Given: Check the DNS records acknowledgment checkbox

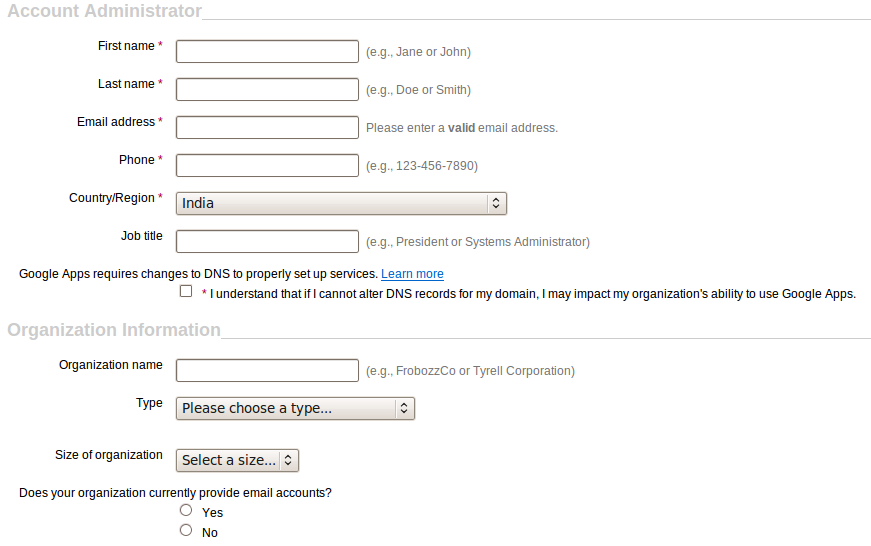Looking at the screenshot, I should 185,292.
